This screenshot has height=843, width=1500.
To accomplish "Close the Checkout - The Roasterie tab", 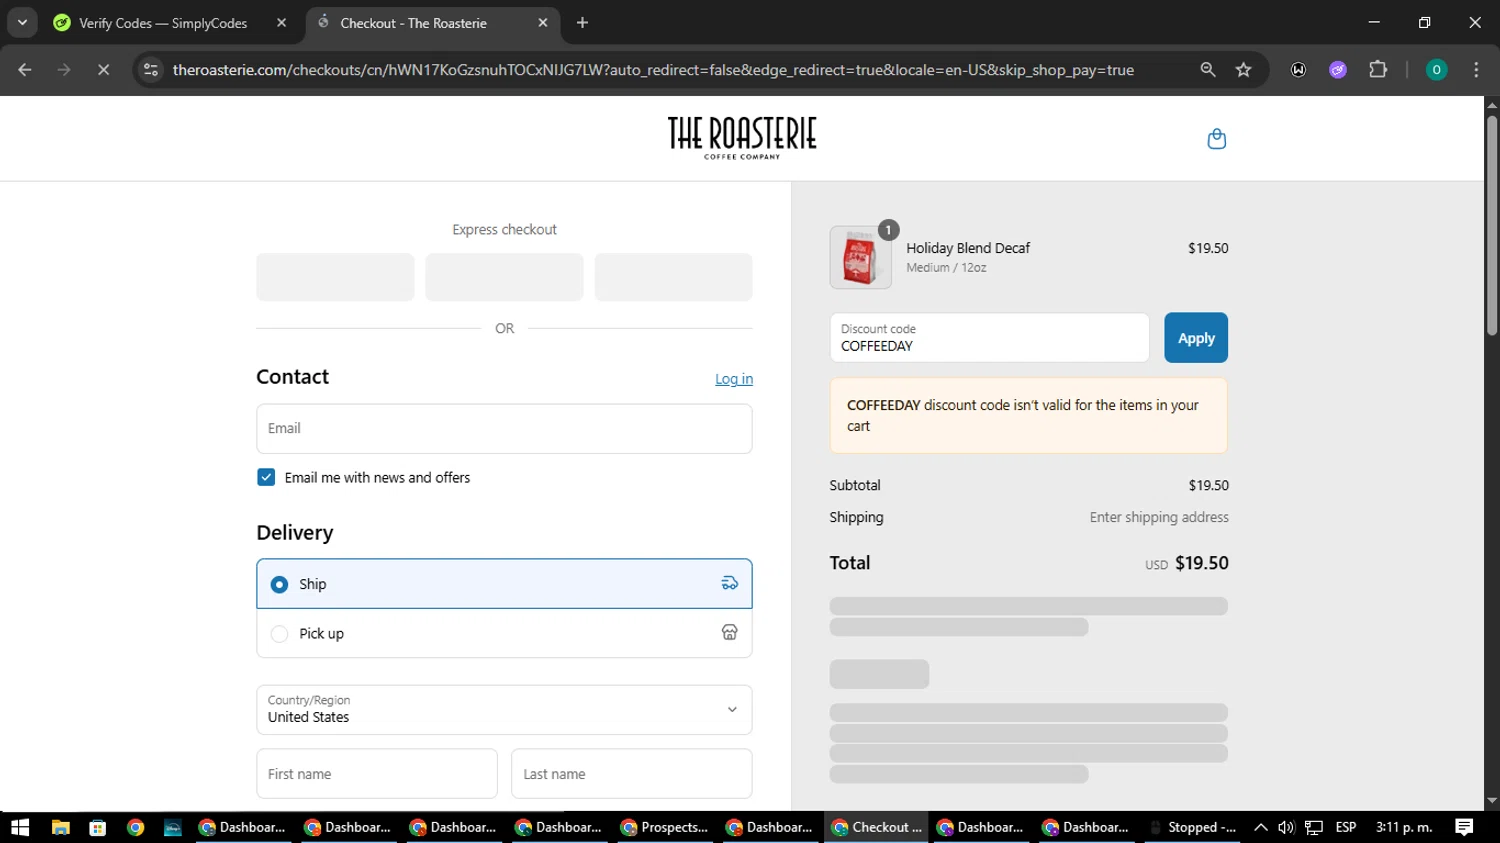I will point(543,23).
